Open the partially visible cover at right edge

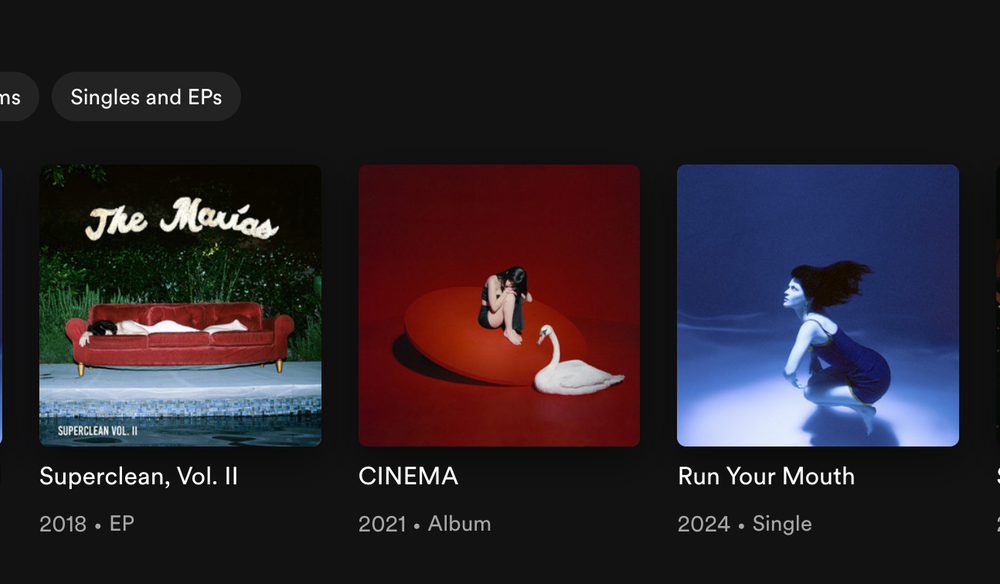click(998, 305)
